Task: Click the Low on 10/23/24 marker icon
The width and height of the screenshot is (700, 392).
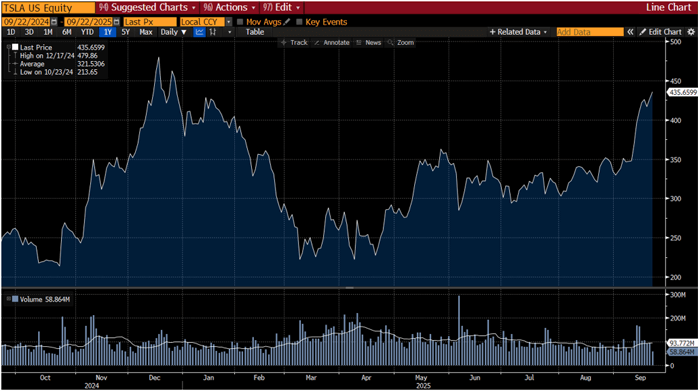Action: [x=15, y=72]
